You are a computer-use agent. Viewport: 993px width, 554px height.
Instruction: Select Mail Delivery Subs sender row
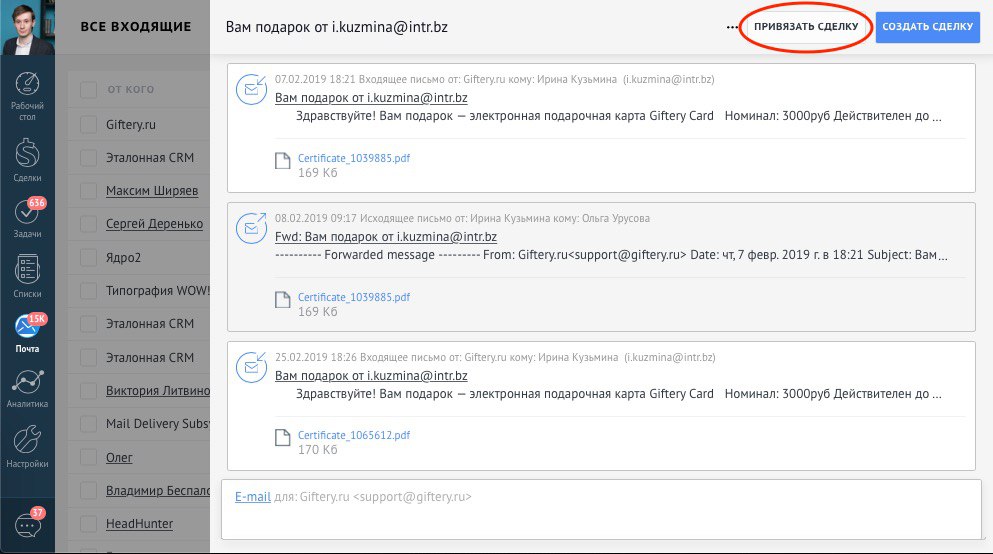158,424
